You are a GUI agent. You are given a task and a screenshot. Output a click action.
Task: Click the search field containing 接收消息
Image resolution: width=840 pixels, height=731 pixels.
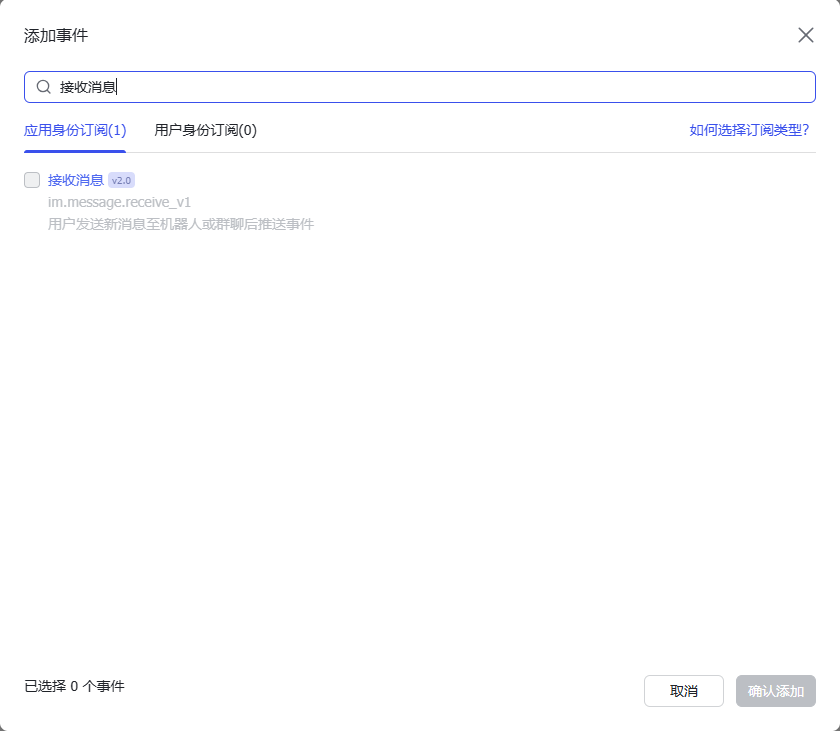(x=420, y=87)
